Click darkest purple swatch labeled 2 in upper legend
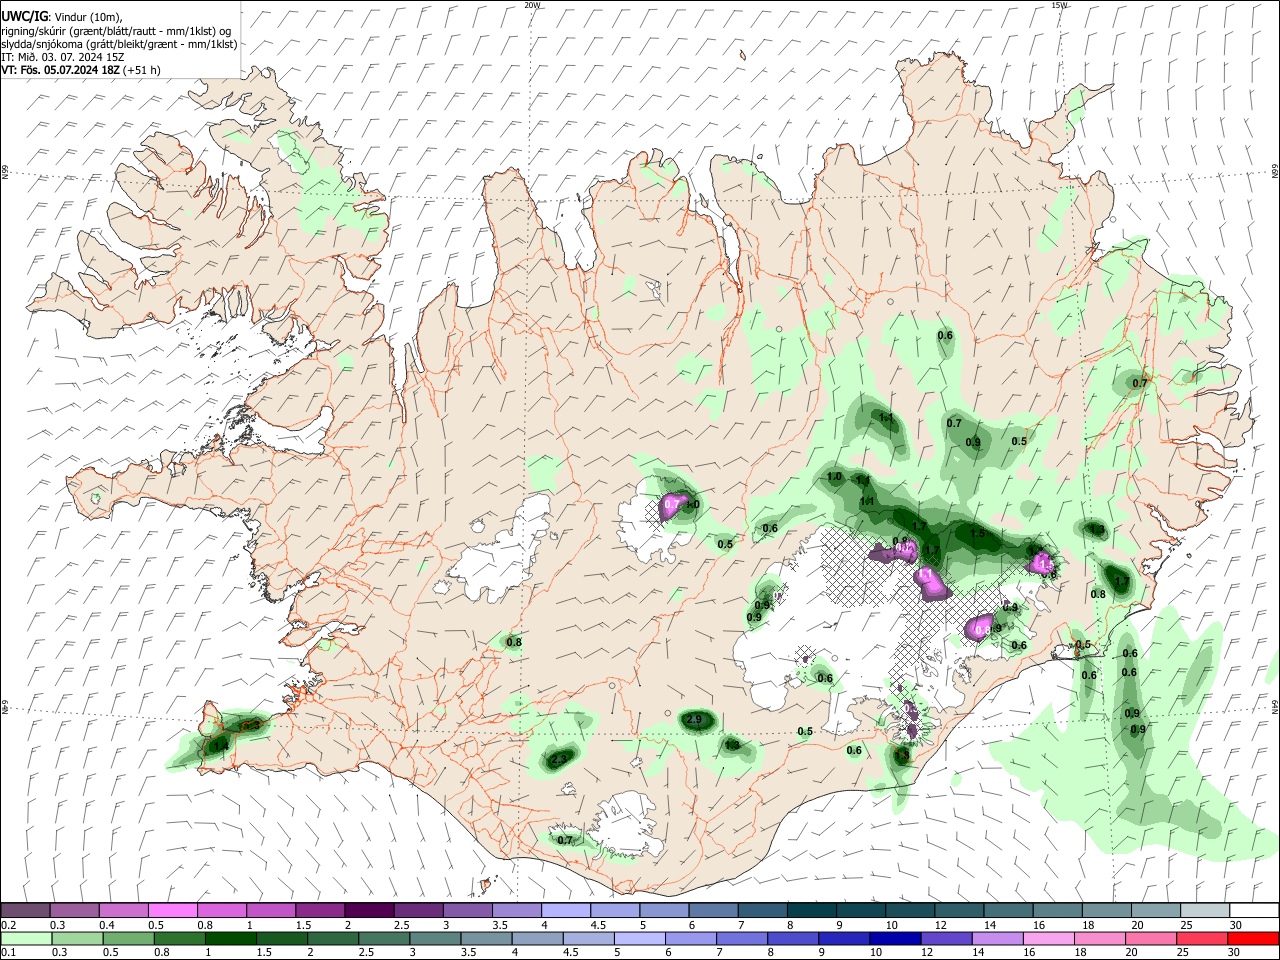The image size is (1280, 960). coord(368,911)
